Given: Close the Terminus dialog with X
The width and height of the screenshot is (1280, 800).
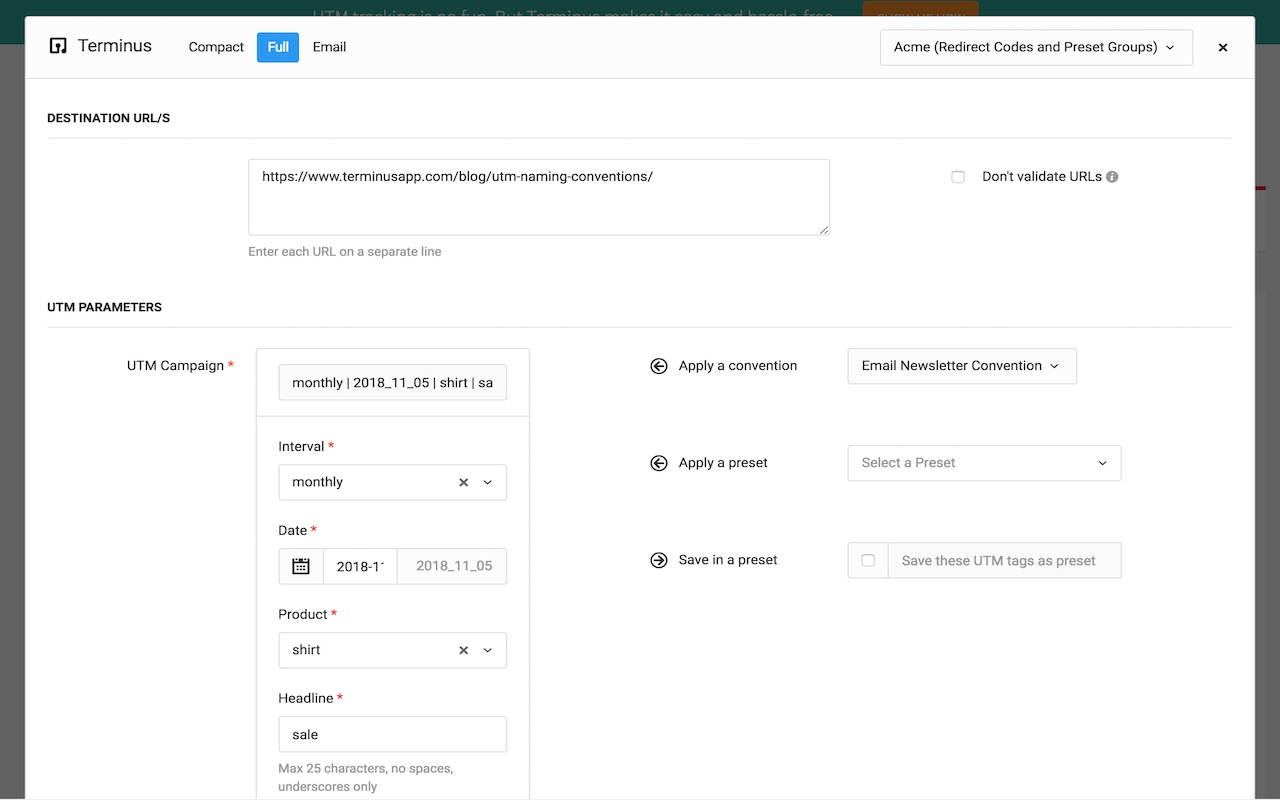Looking at the screenshot, I should (x=1222, y=47).
